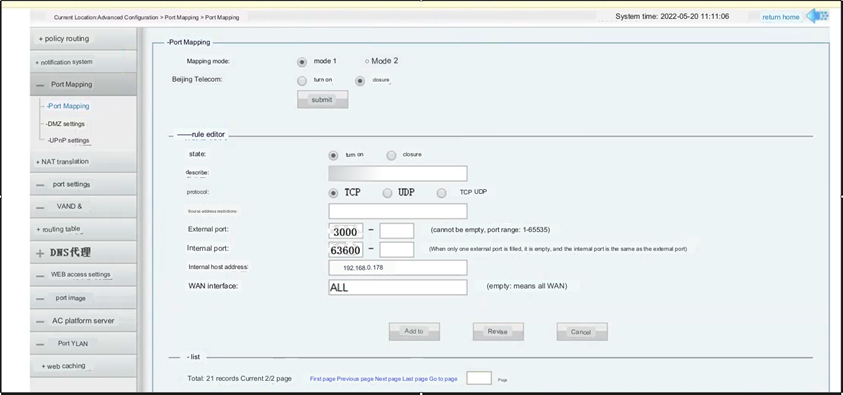Click Current Location breadcrumb text

click(x=146, y=17)
